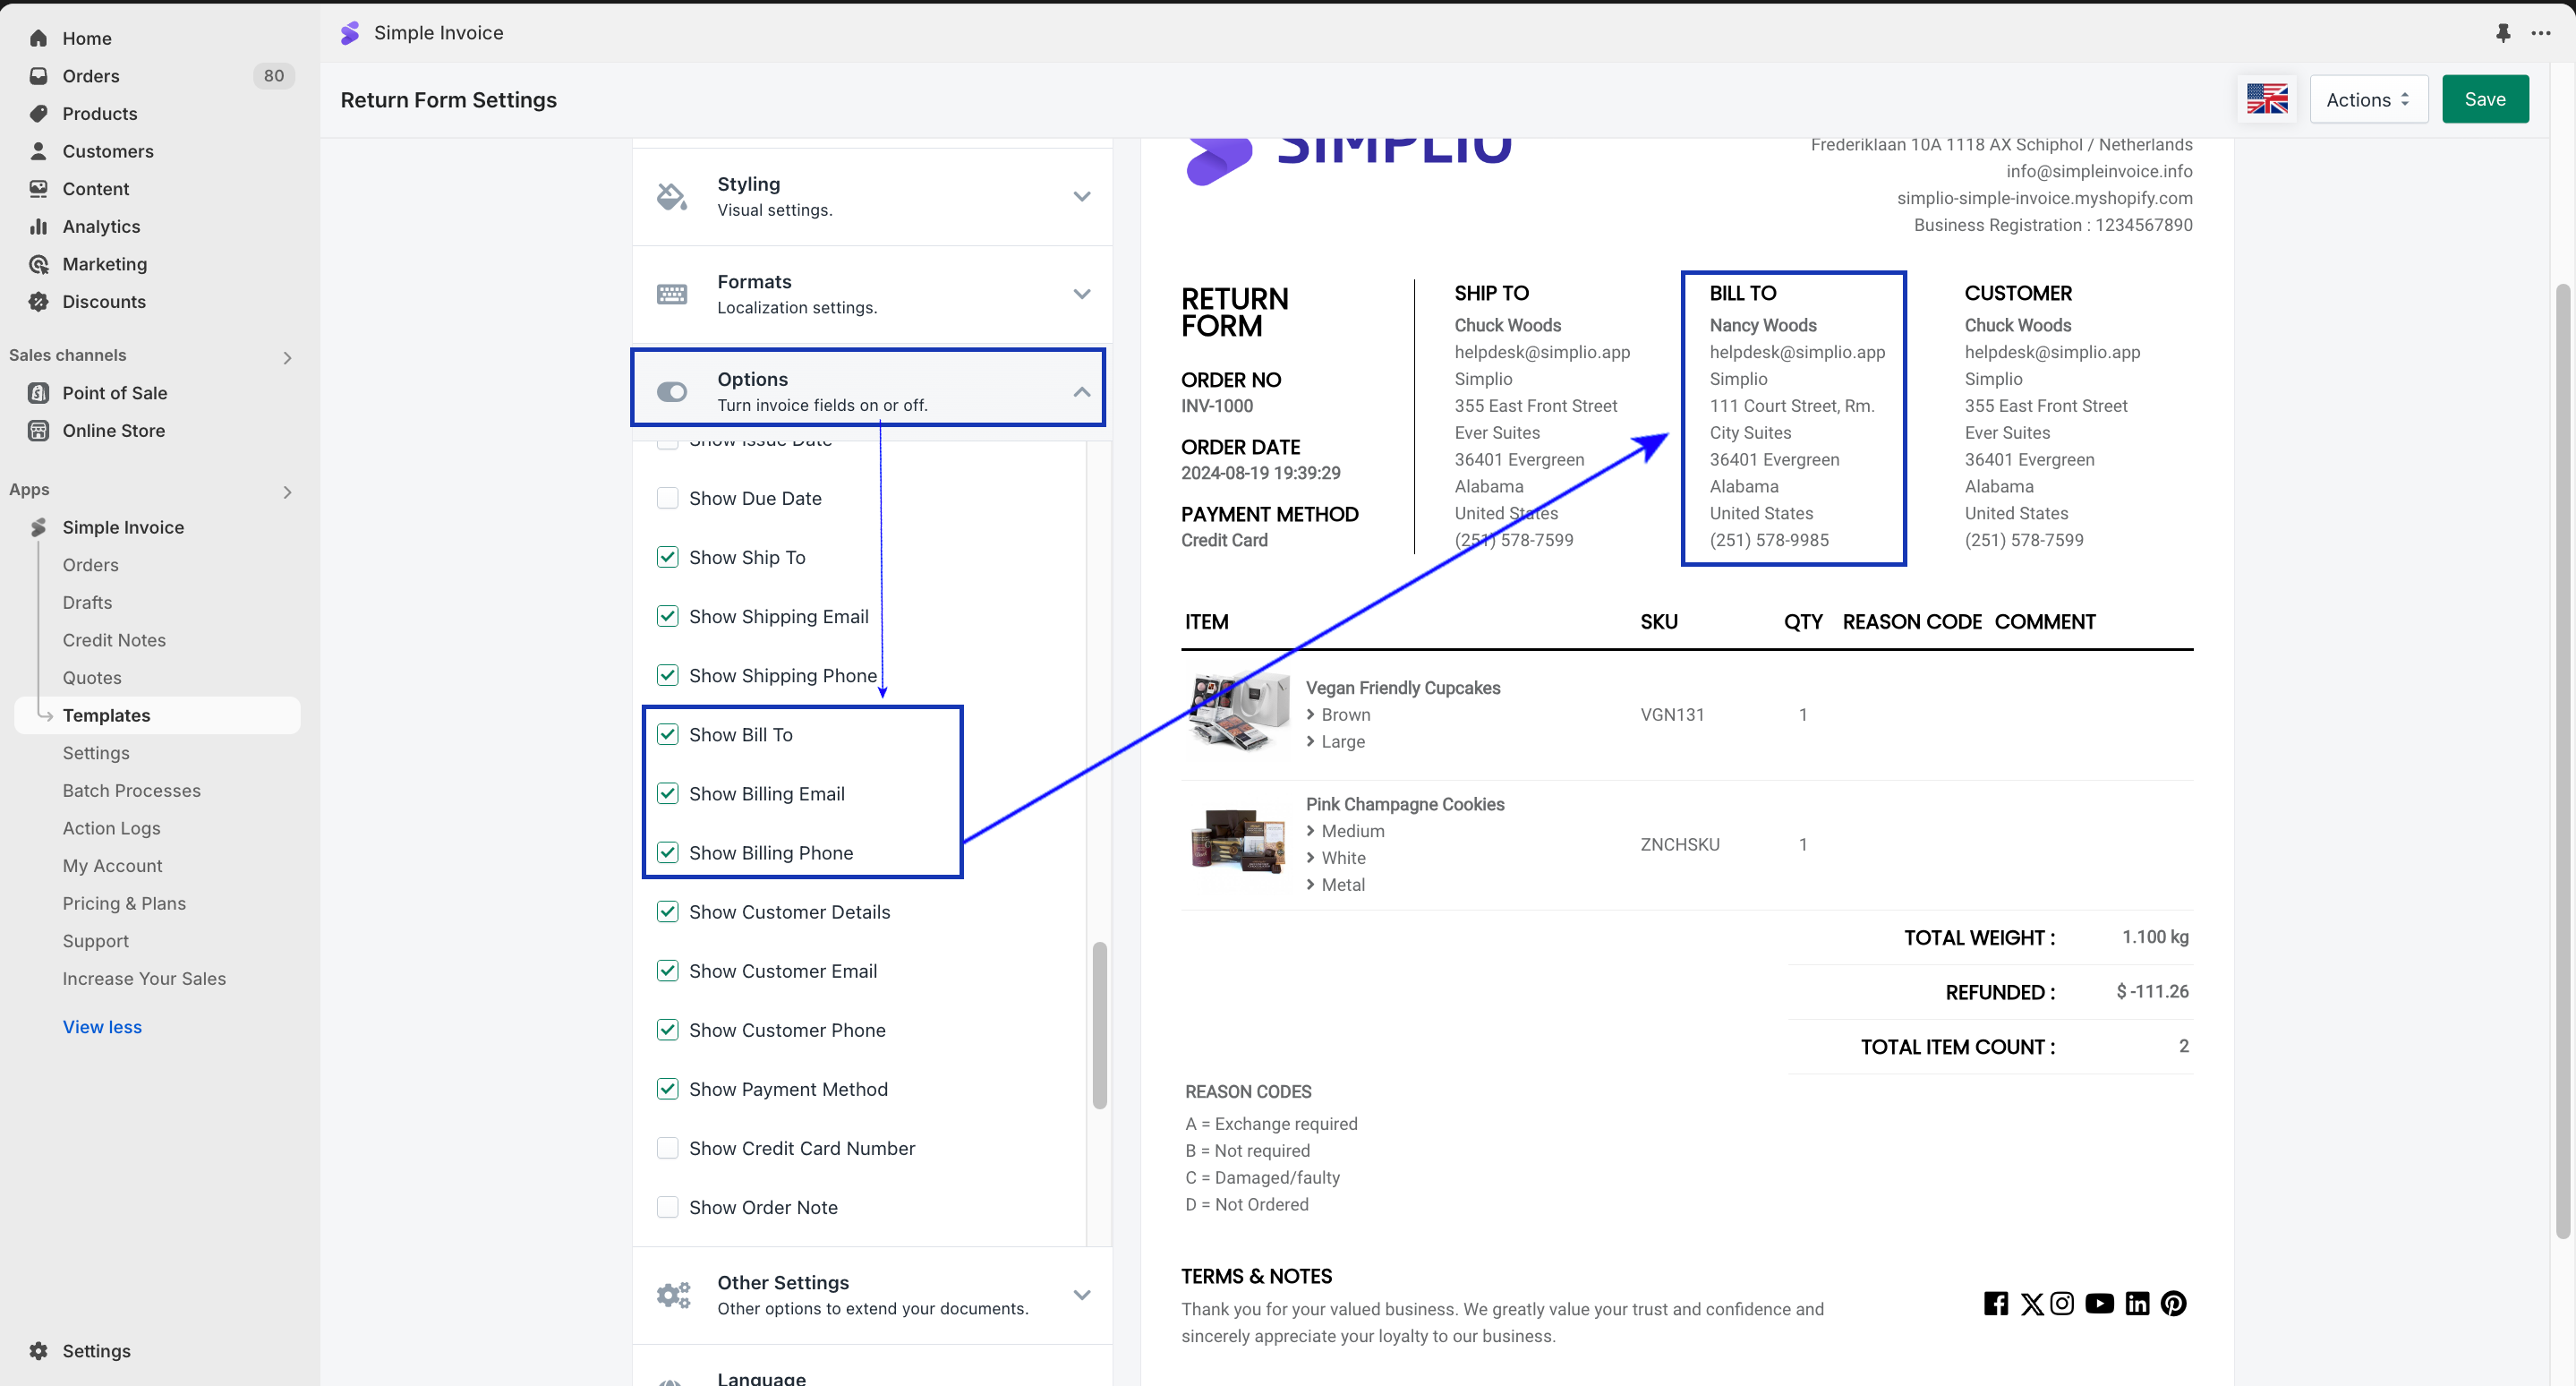The width and height of the screenshot is (2576, 1386).
Task: Open the Actions dropdown
Action: [2368, 99]
